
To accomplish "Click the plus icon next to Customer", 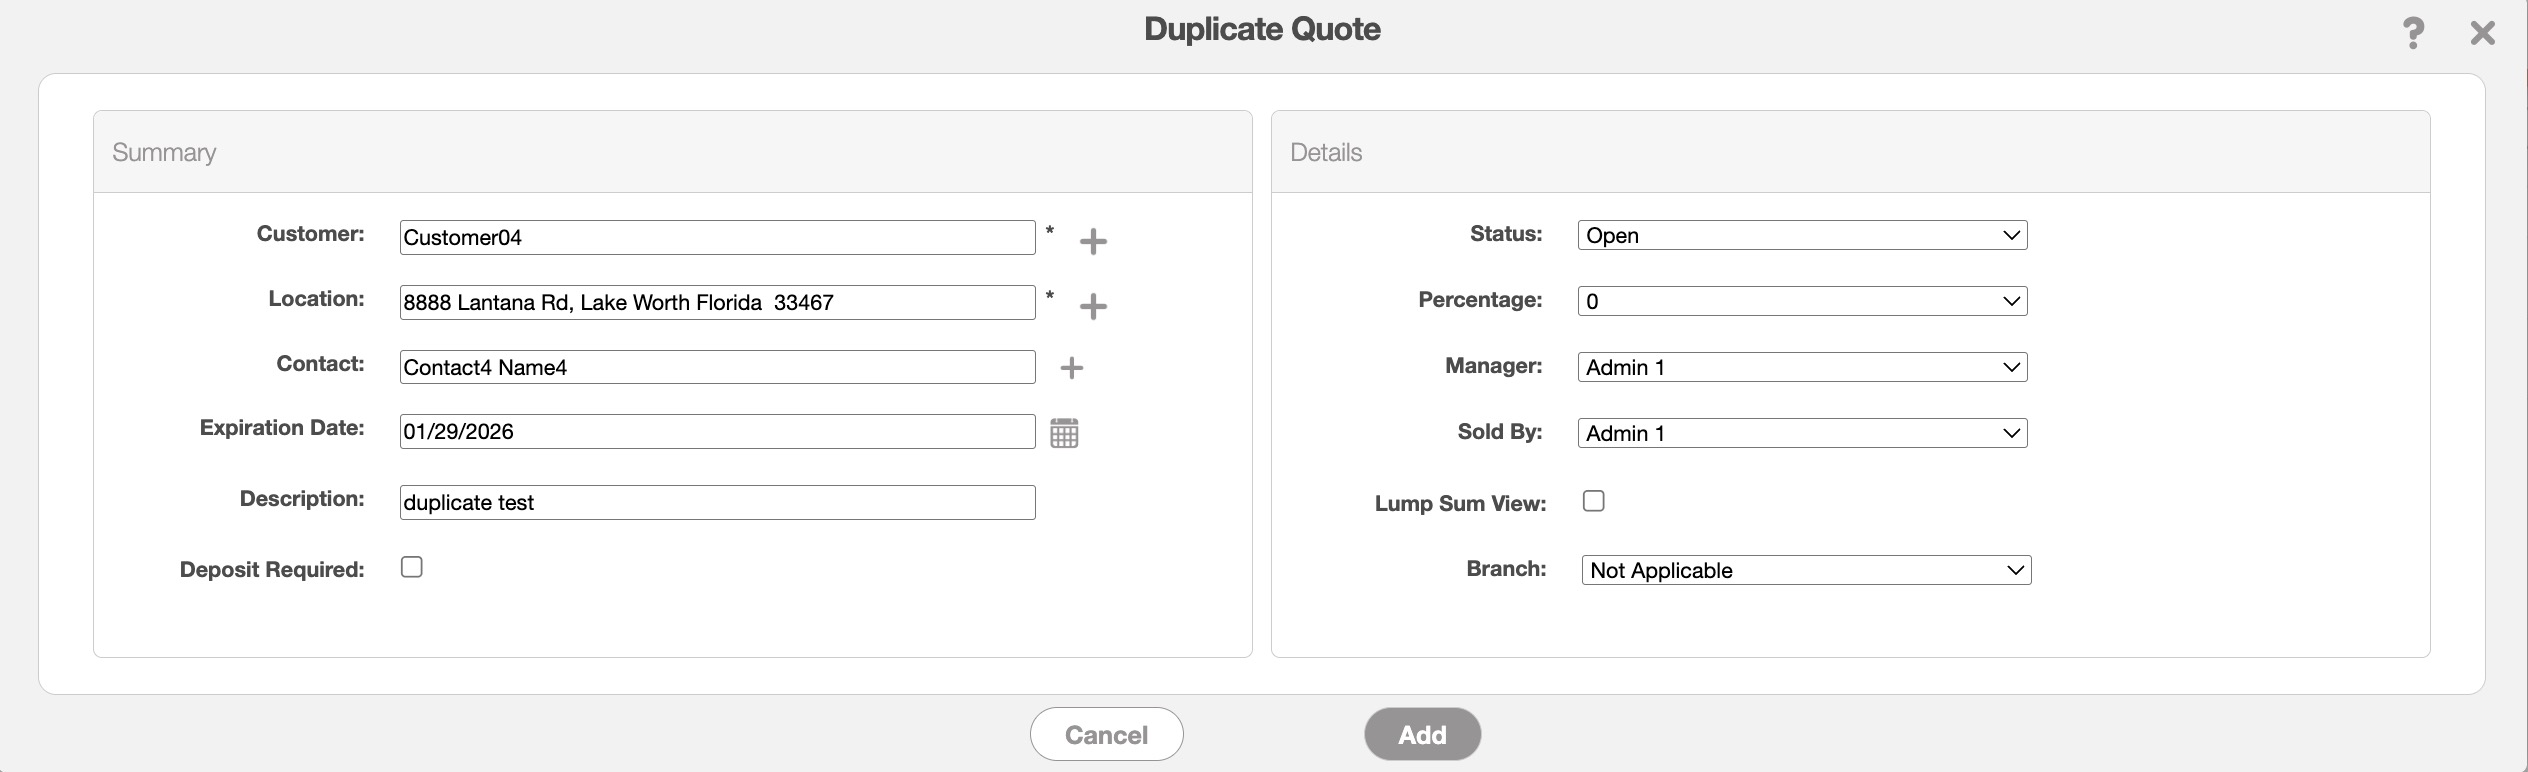I will pyautogui.click(x=1093, y=241).
